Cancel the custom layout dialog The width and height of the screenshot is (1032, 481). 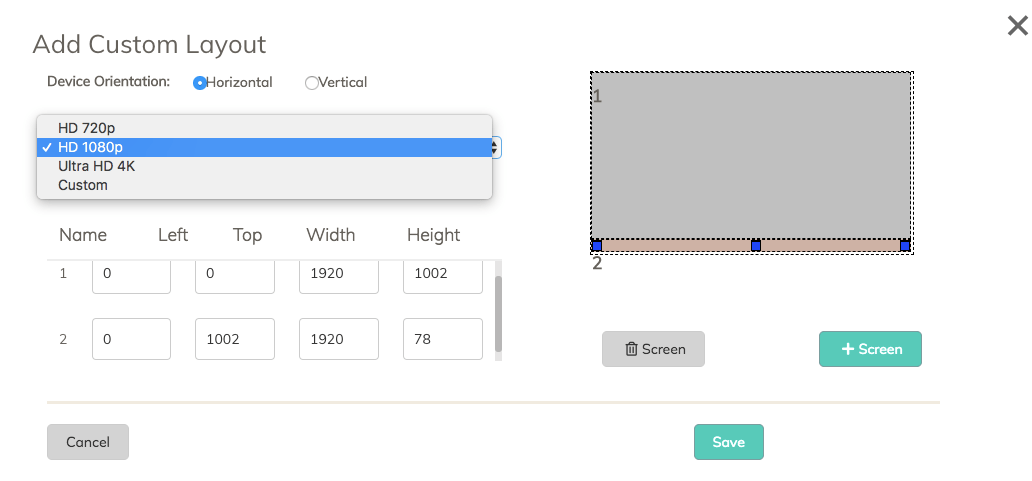[x=88, y=442]
